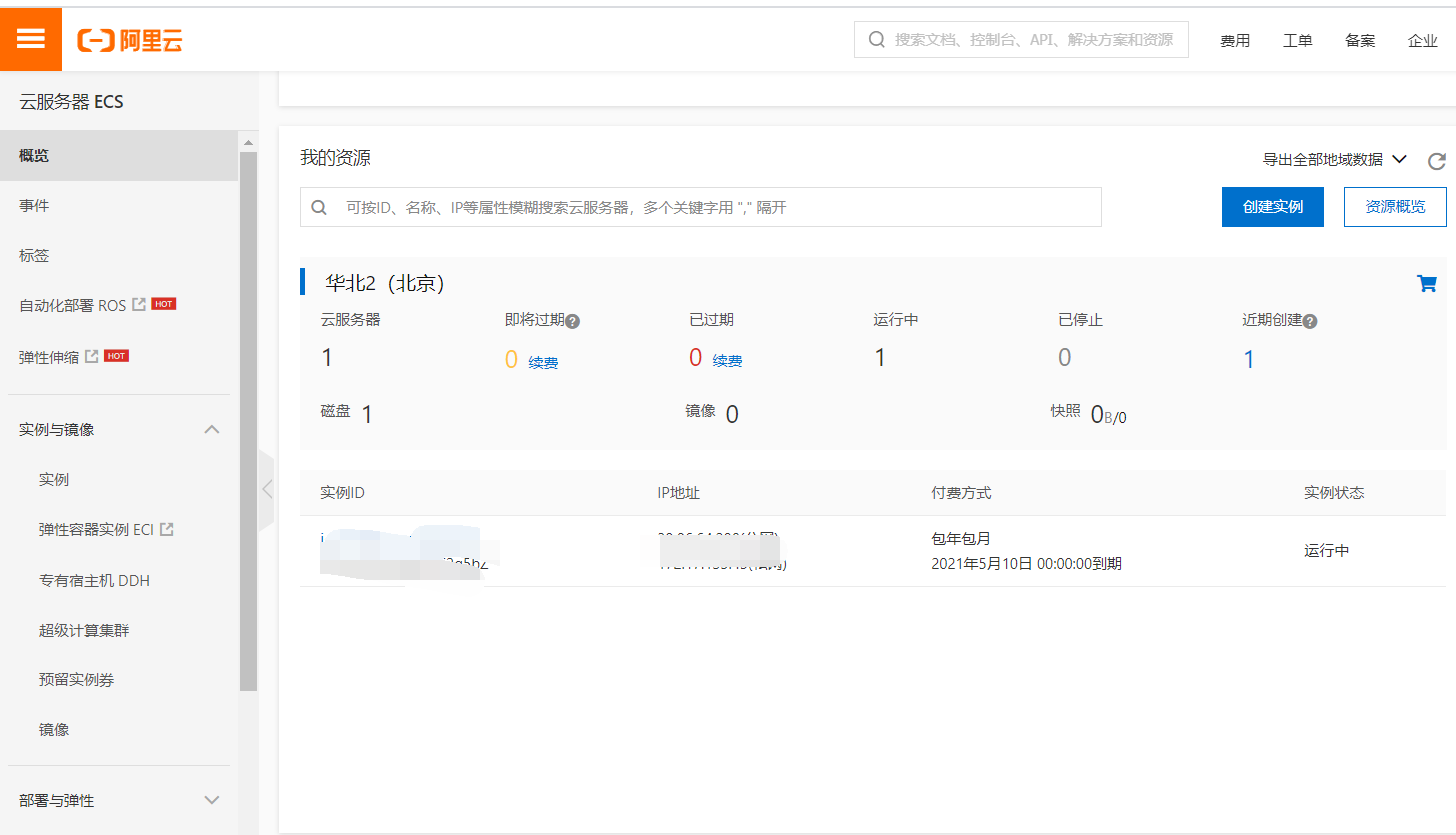This screenshot has width=1456, height=835.
Task: Open the 近期创建 help tooltip icon
Action: [1309, 320]
